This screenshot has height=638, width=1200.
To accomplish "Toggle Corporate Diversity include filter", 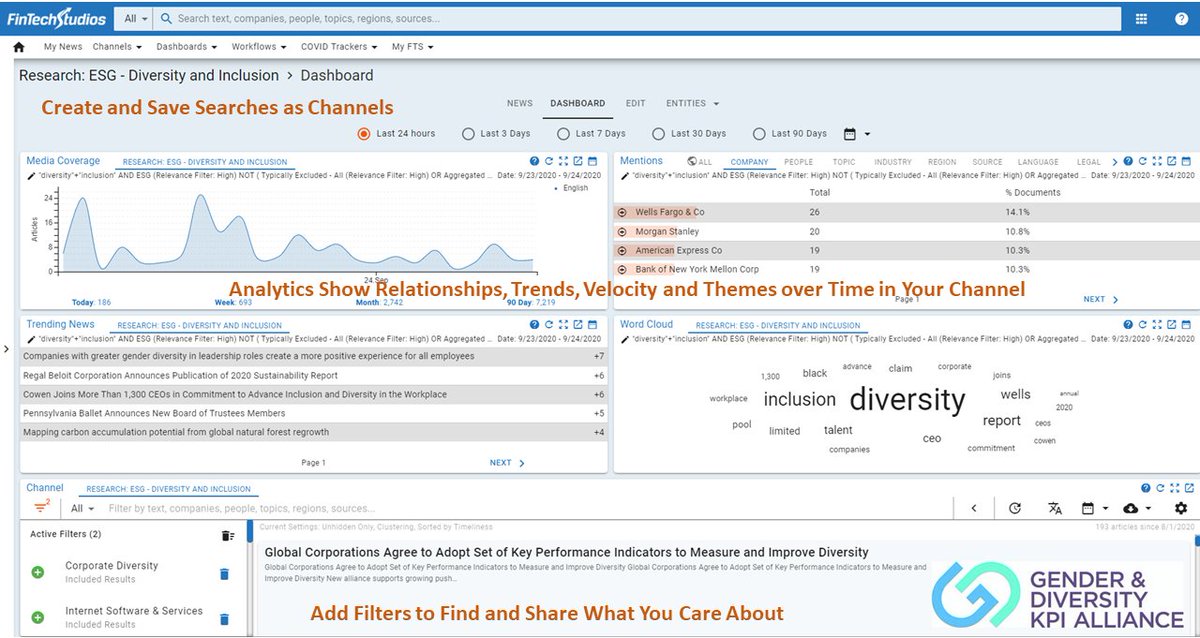I will 38,573.
